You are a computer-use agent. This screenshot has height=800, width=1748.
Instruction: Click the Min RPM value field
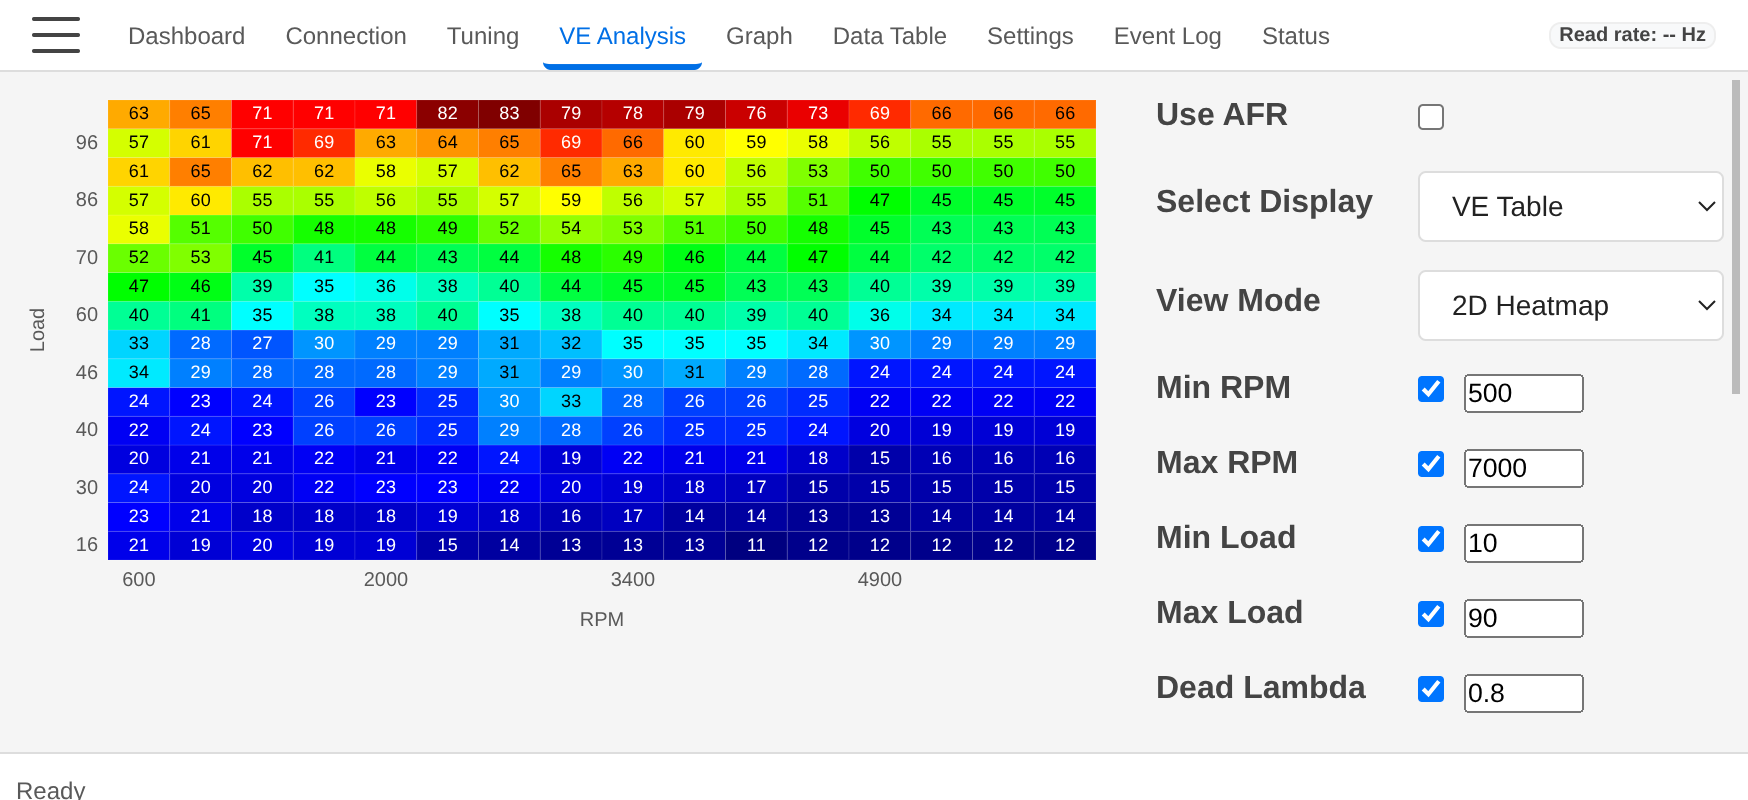tap(1523, 393)
